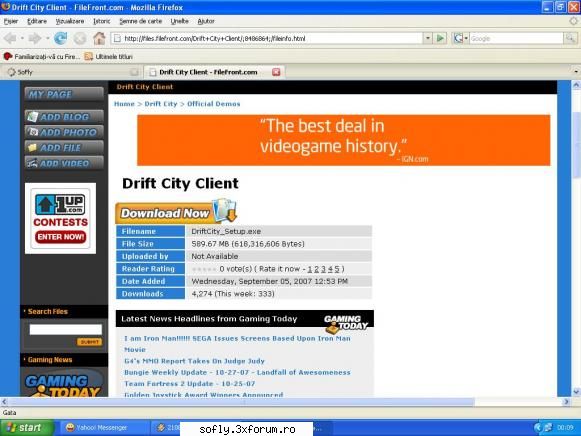
Task: Close the Drift City Client tab
Action: (276, 72)
